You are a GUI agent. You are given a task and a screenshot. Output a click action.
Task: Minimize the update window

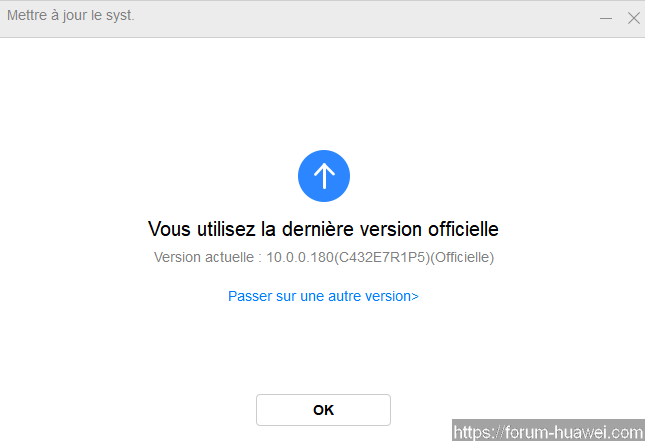606,18
